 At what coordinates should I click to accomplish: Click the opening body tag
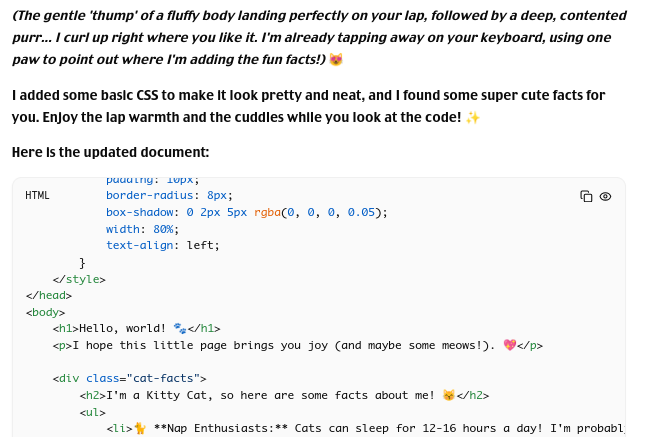pos(45,312)
